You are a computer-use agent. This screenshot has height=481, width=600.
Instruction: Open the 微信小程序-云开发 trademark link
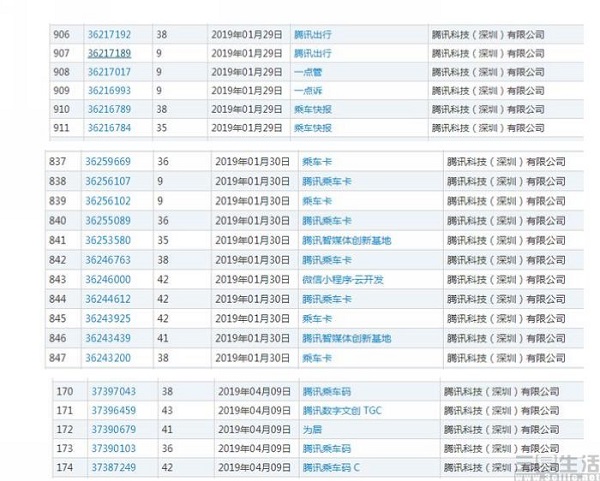[x=342, y=279]
